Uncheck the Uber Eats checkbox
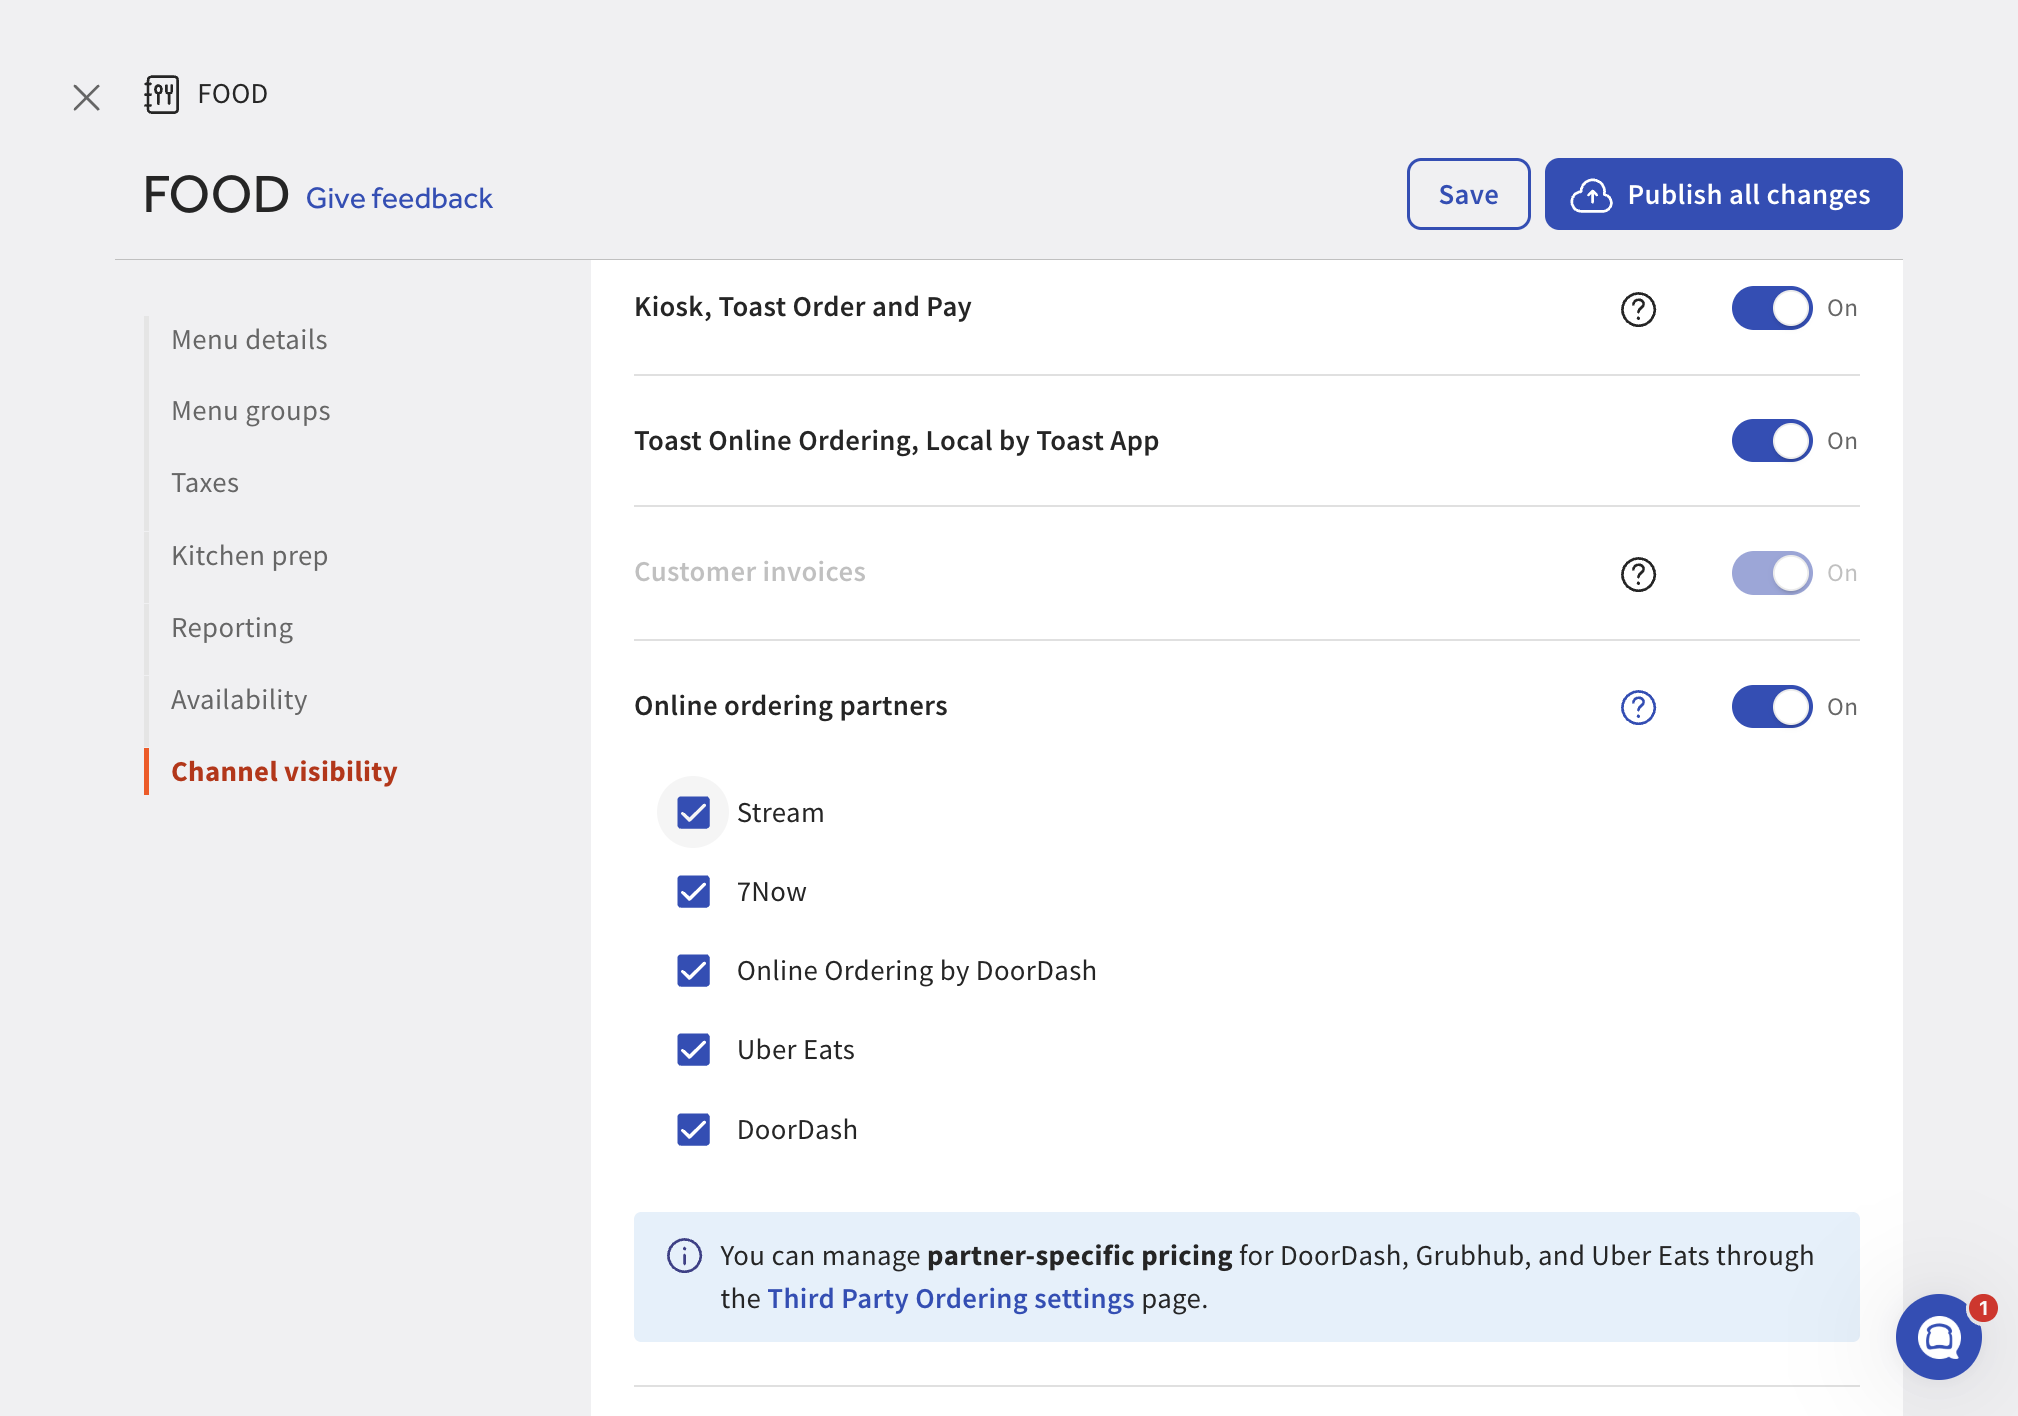 tap(693, 1049)
